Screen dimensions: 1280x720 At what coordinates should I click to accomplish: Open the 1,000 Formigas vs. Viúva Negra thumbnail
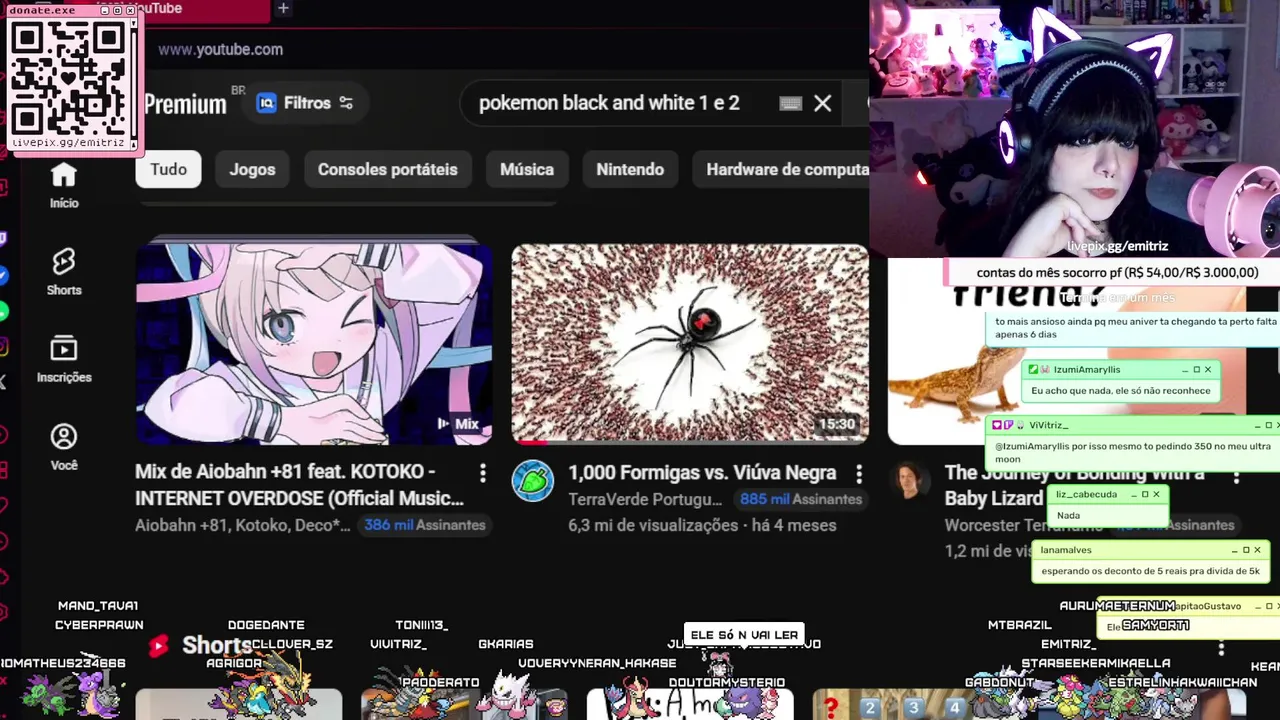(x=690, y=343)
